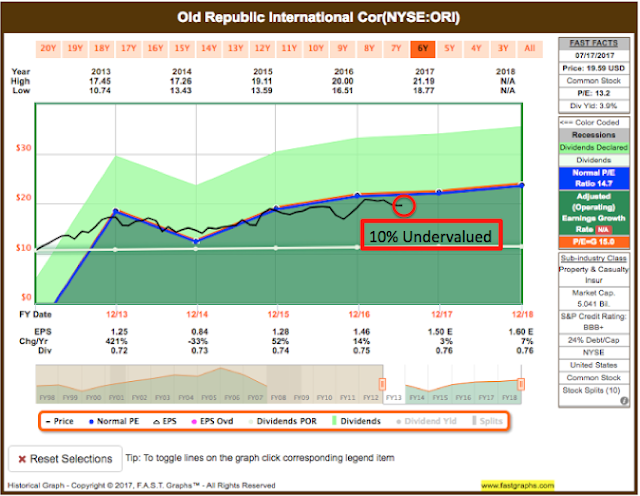The image size is (640, 496).
Task: Click the Normal P/E Ratio 14.7 swatch
Action: pos(593,178)
